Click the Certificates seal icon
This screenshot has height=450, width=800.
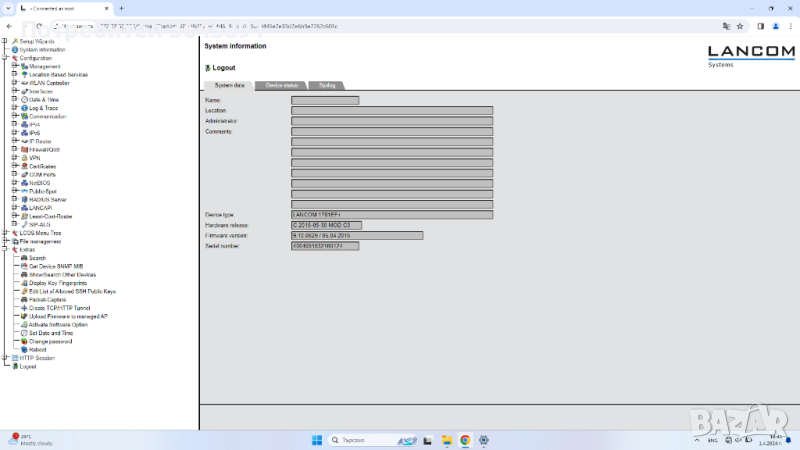coord(24,166)
